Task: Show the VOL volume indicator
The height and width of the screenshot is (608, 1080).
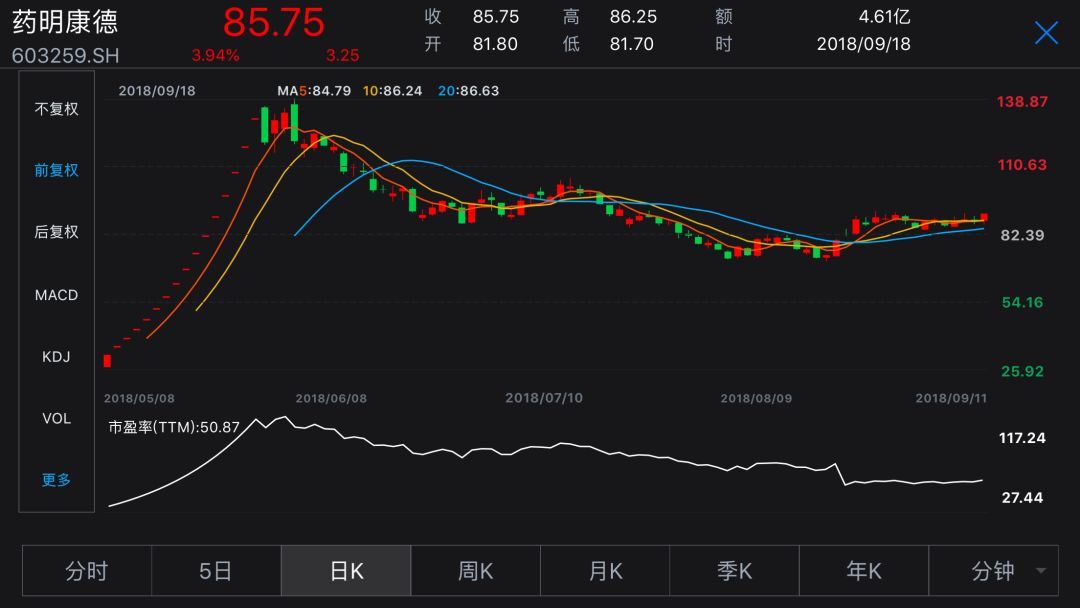Action: point(56,419)
